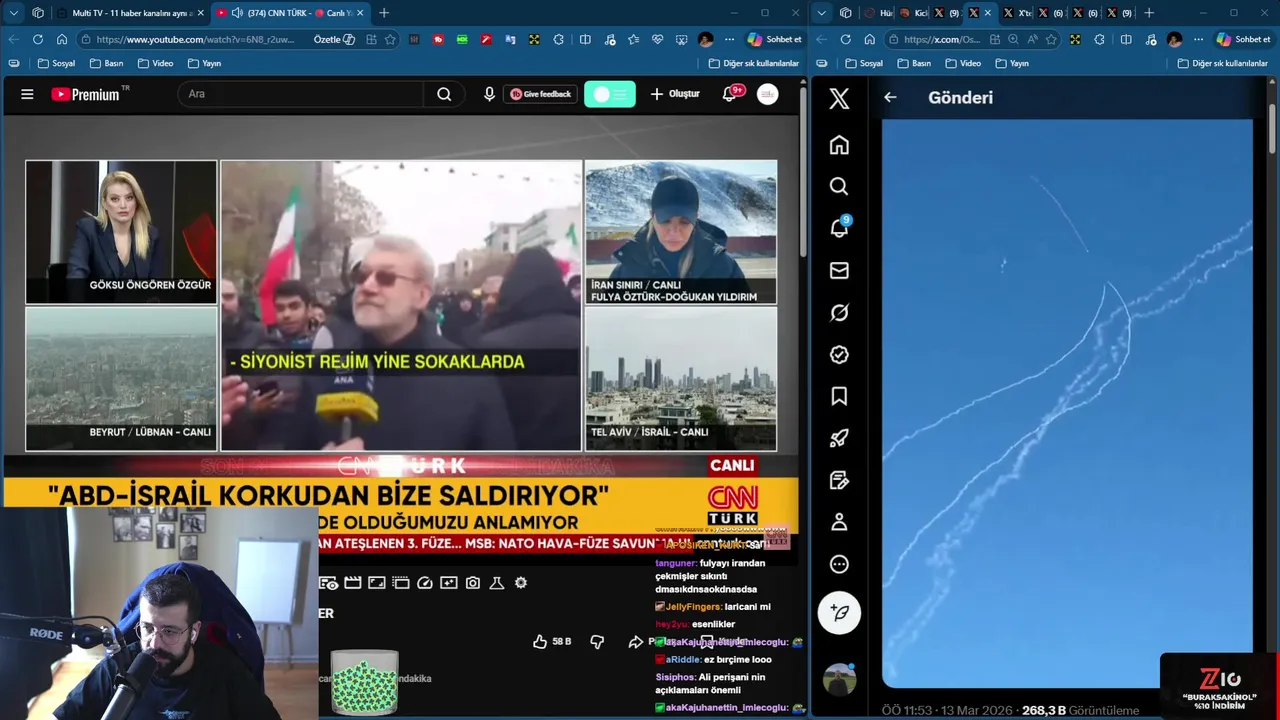The width and height of the screenshot is (1280, 720).
Task: Open the YouTube account avatar menu
Action: click(767, 94)
